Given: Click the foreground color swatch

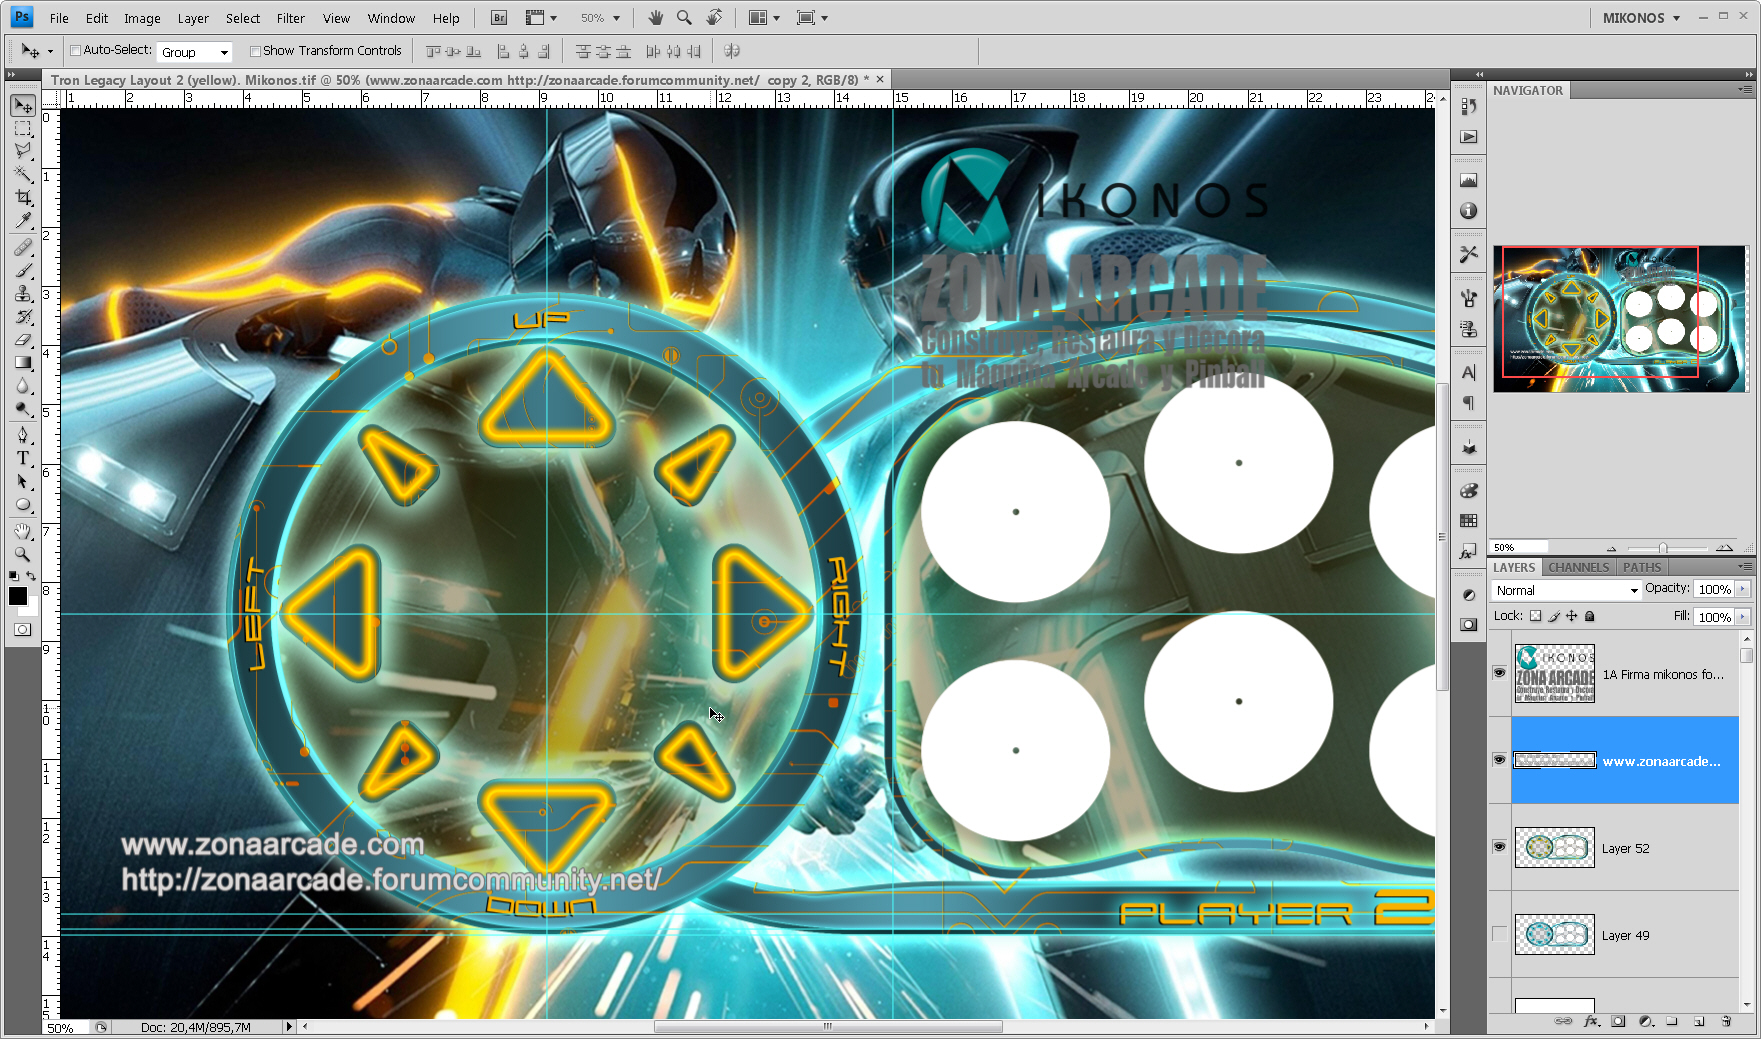Looking at the screenshot, I should [18, 596].
